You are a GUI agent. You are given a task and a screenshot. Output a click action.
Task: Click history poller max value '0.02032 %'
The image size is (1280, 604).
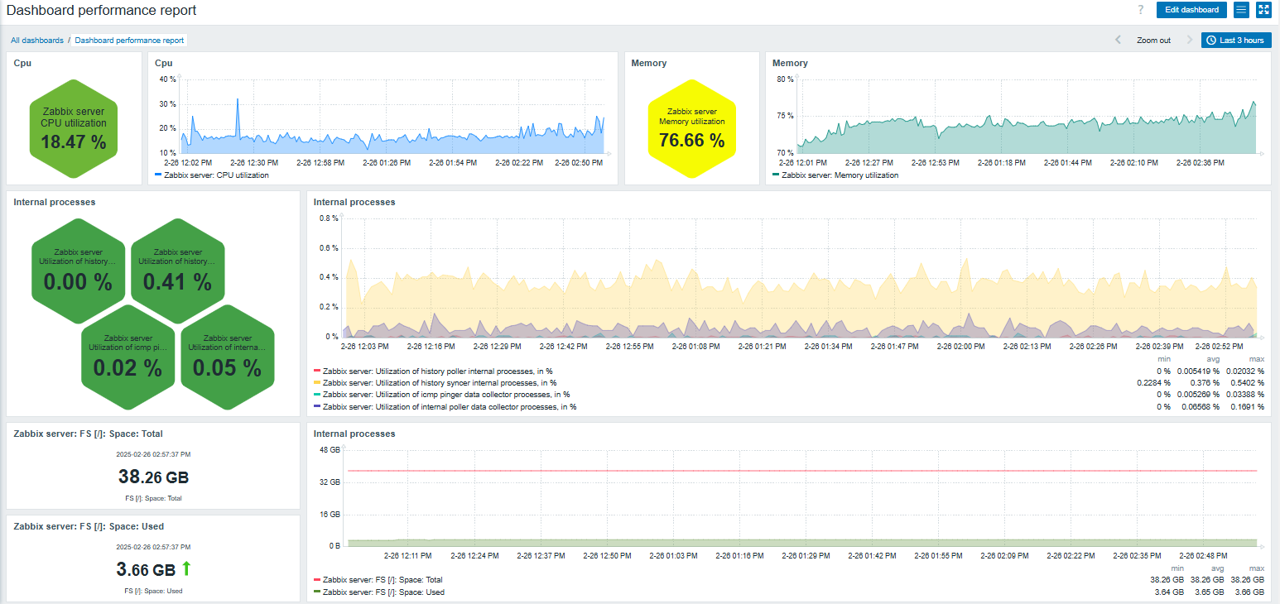[1245, 371]
